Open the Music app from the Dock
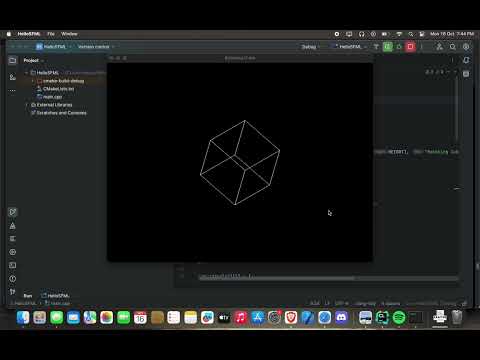Screen dimensions: 480x360 [241, 318]
